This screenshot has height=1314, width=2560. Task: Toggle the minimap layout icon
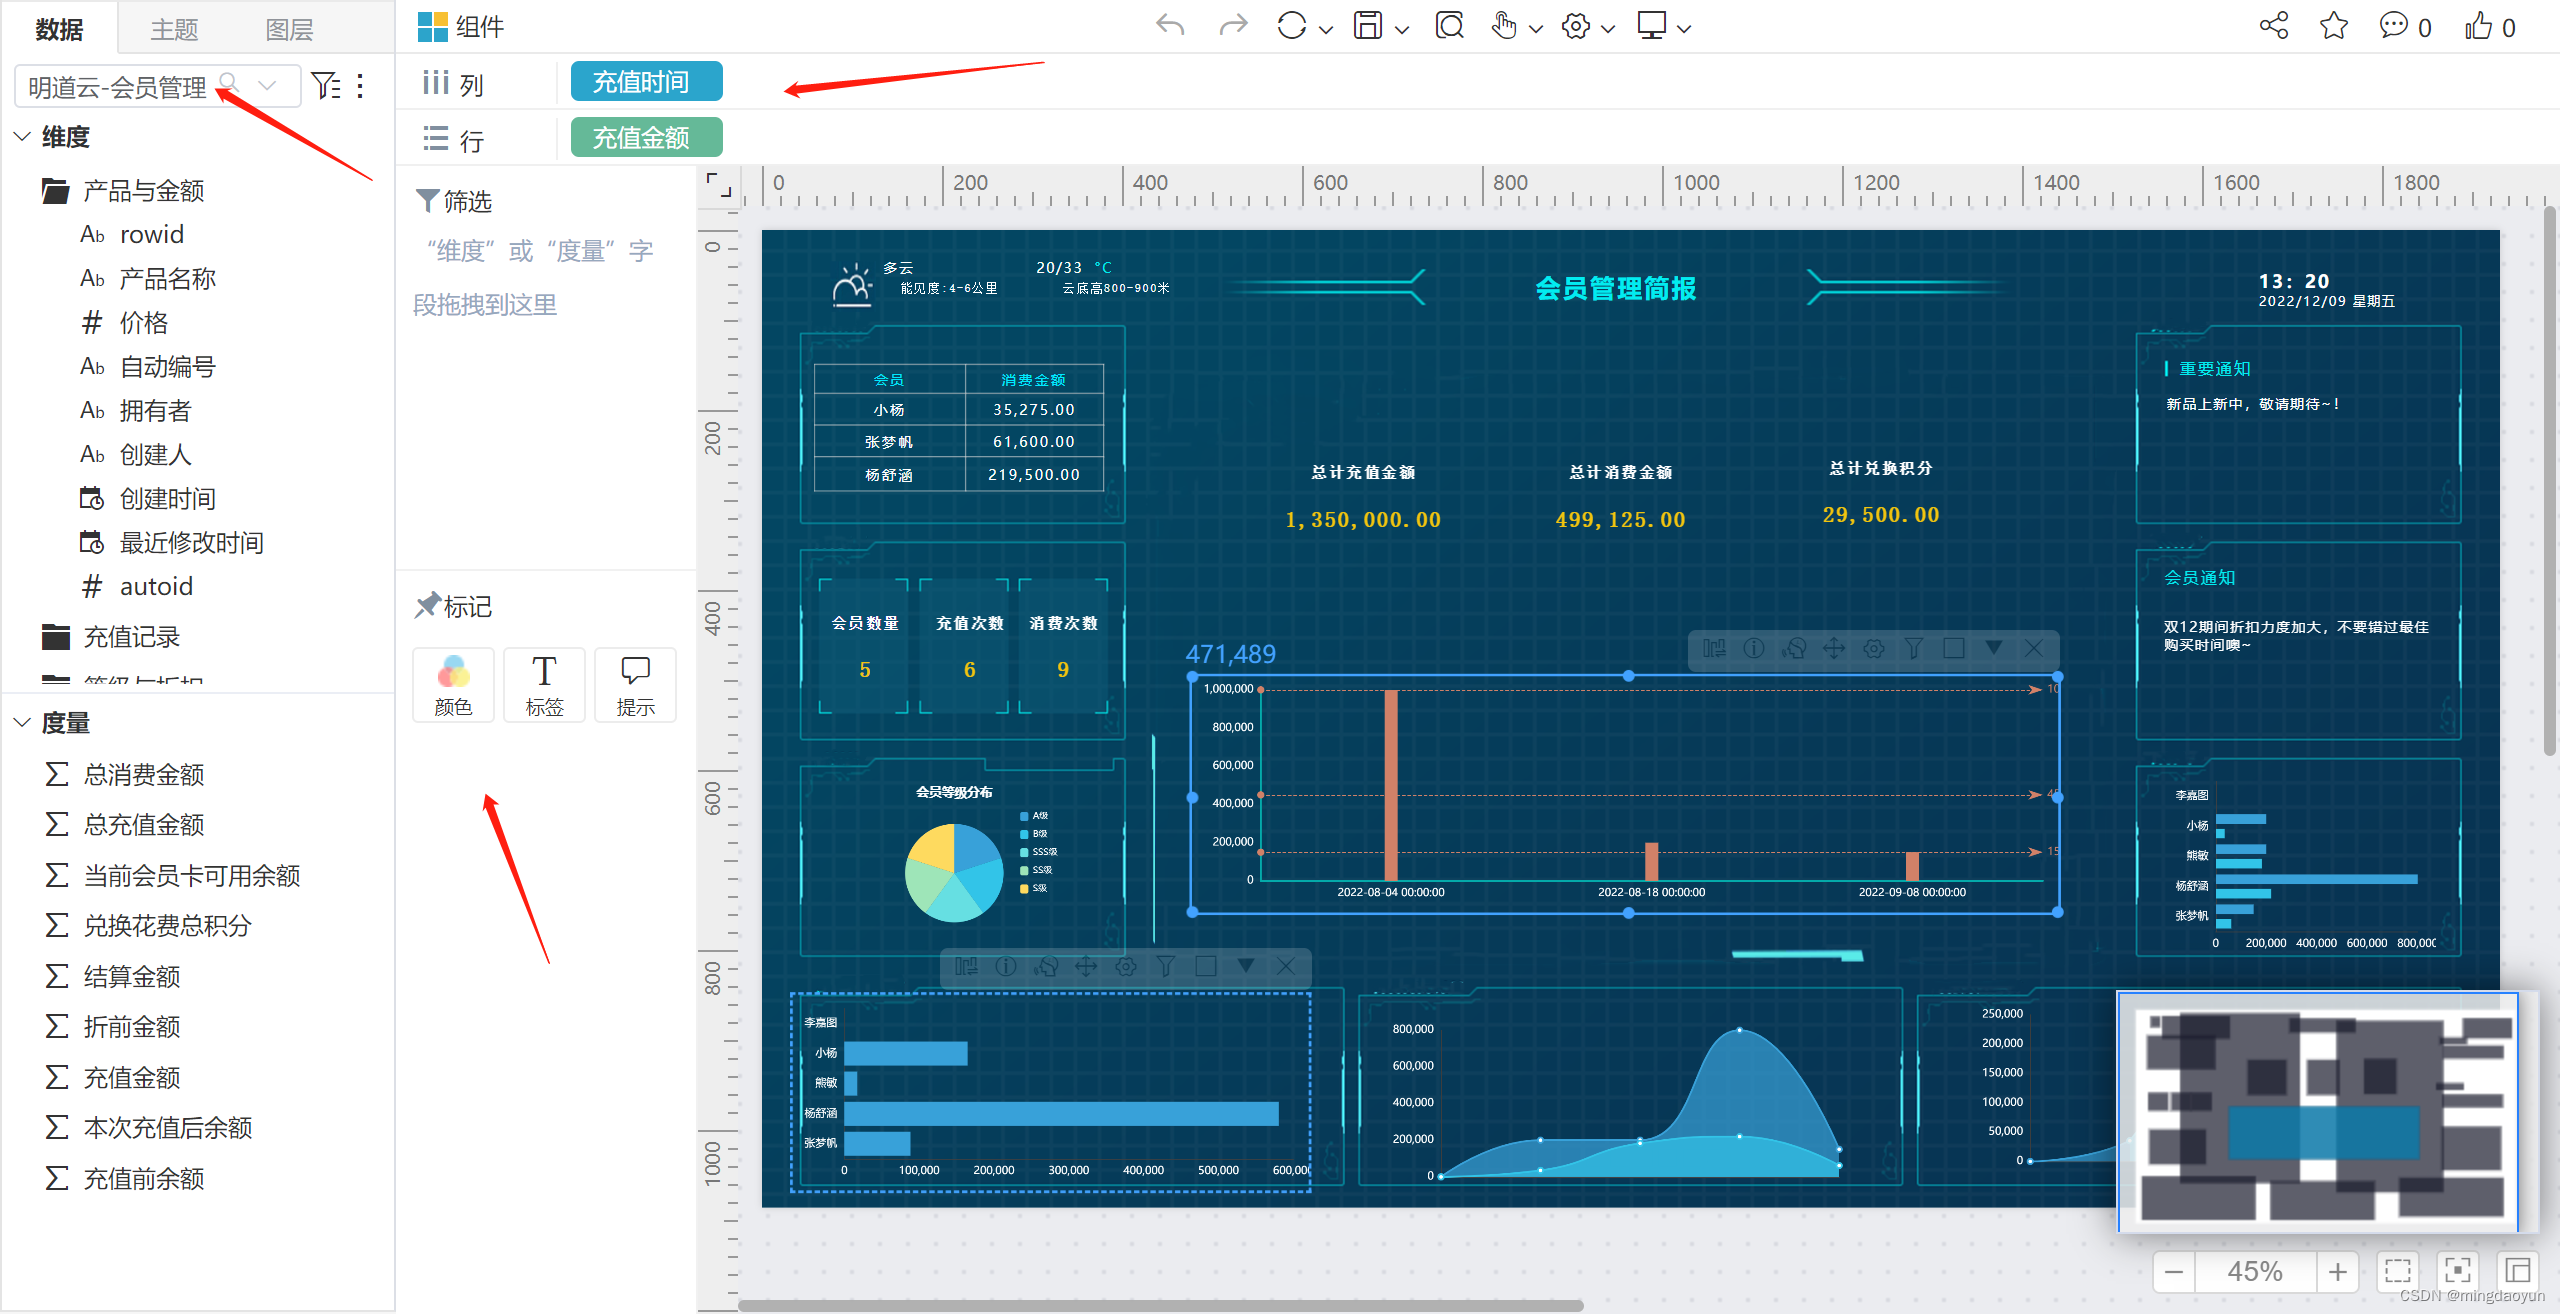[x=2518, y=1271]
